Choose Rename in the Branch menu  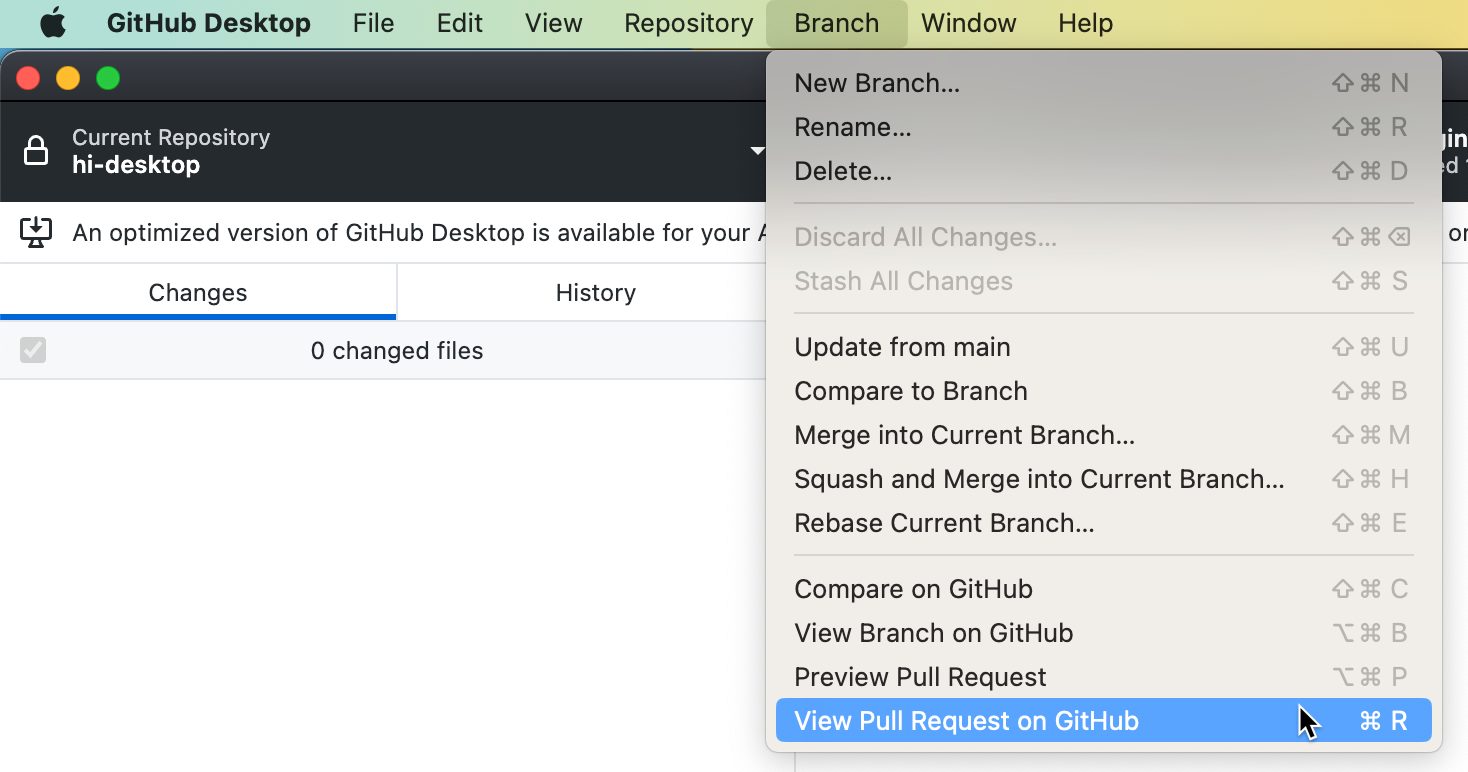click(853, 127)
